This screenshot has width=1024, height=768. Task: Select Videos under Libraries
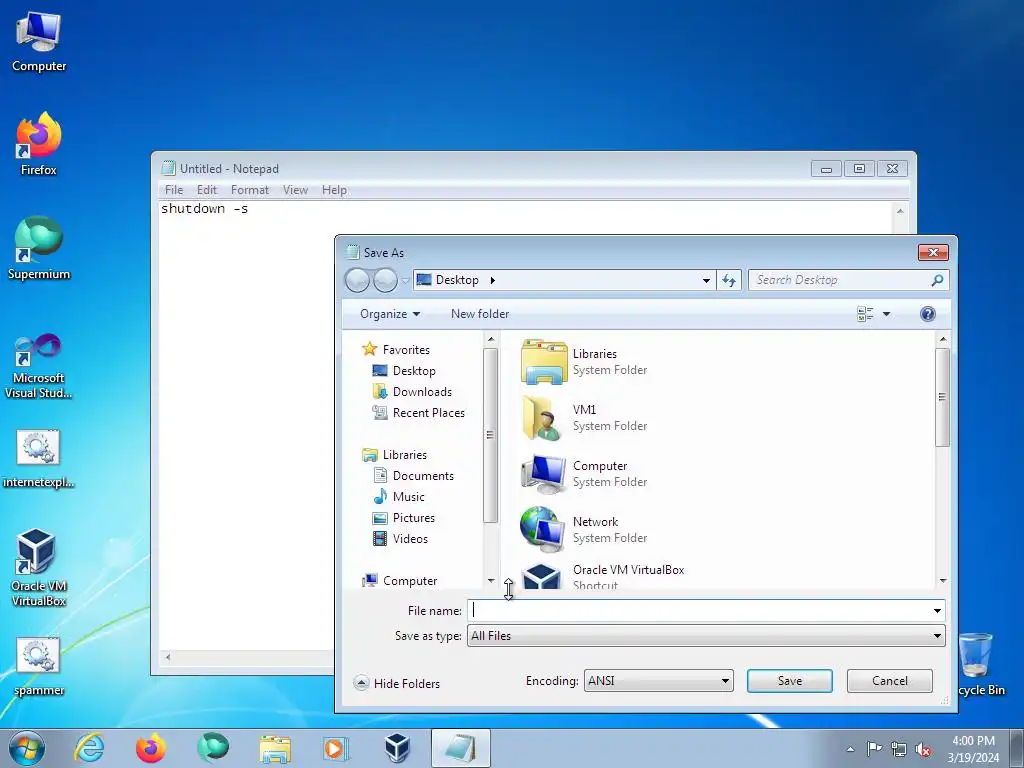point(400,539)
